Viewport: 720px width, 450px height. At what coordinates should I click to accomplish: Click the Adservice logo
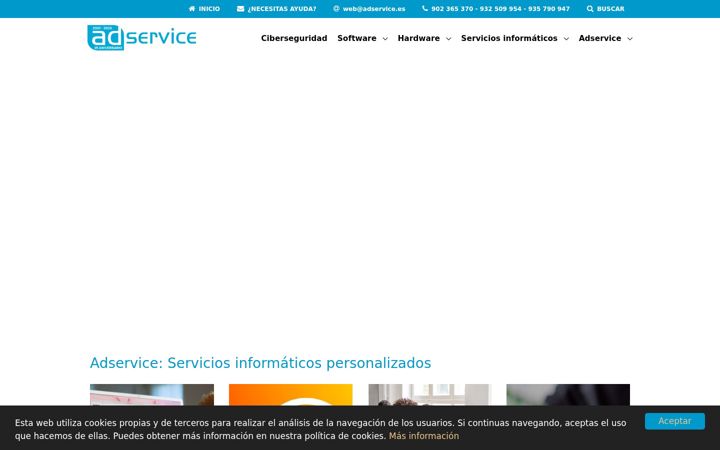142,38
